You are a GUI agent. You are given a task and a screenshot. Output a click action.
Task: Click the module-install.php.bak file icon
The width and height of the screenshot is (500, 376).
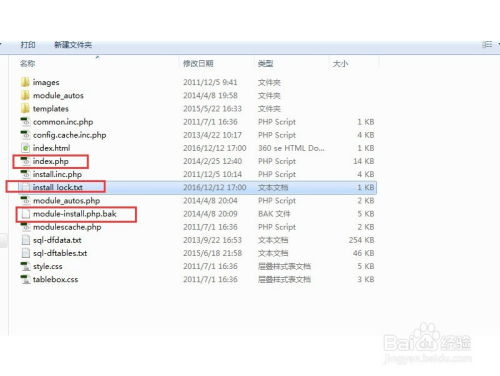point(25,214)
